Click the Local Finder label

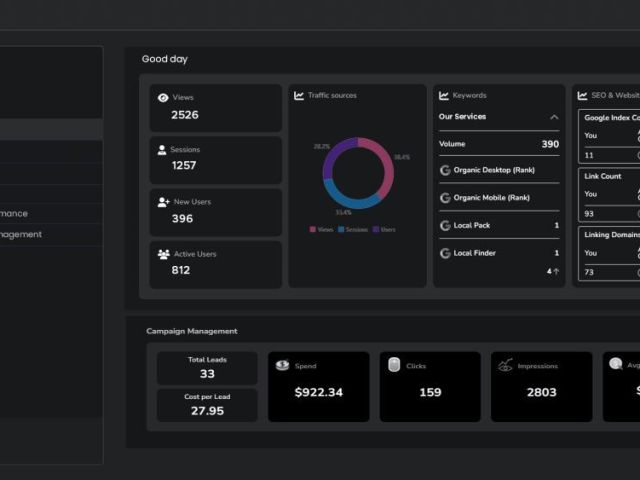coord(474,253)
